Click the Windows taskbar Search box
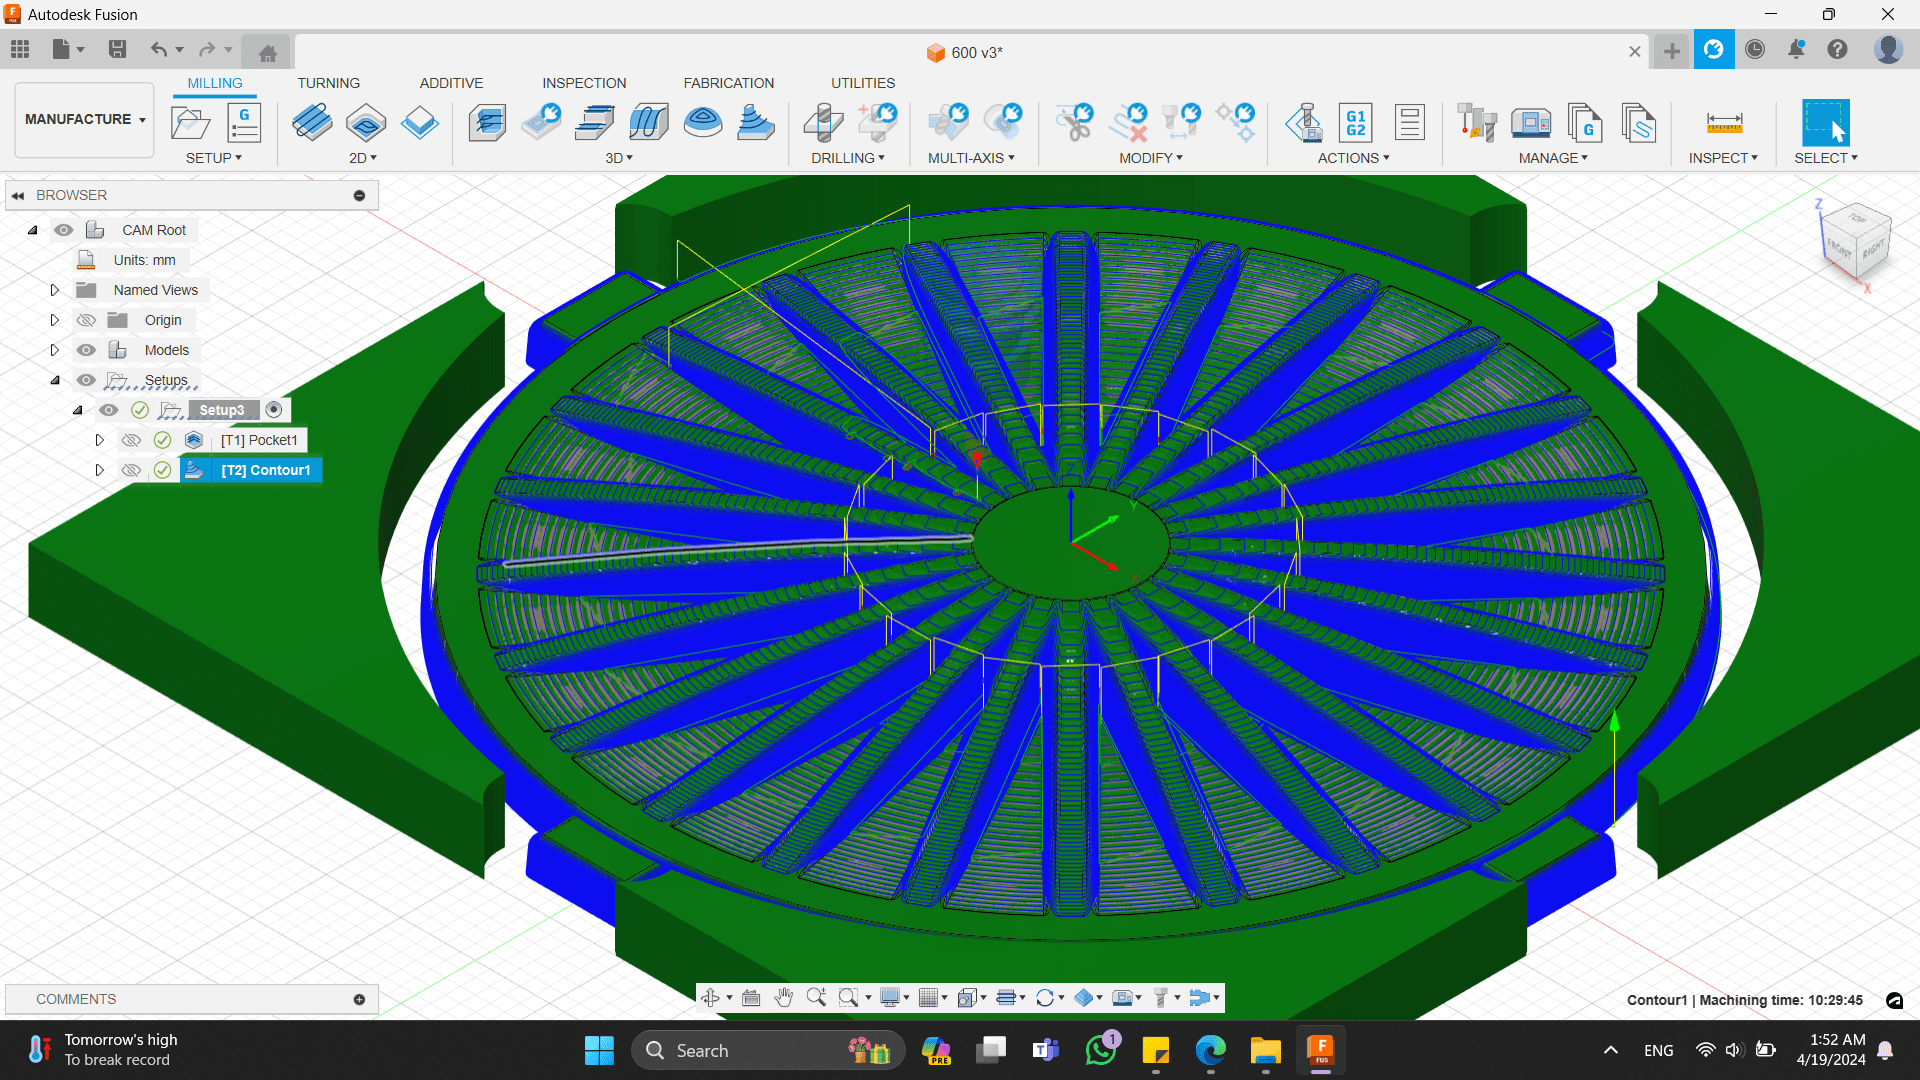This screenshot has width=1920, height=1080. [x=768, y=1050]
